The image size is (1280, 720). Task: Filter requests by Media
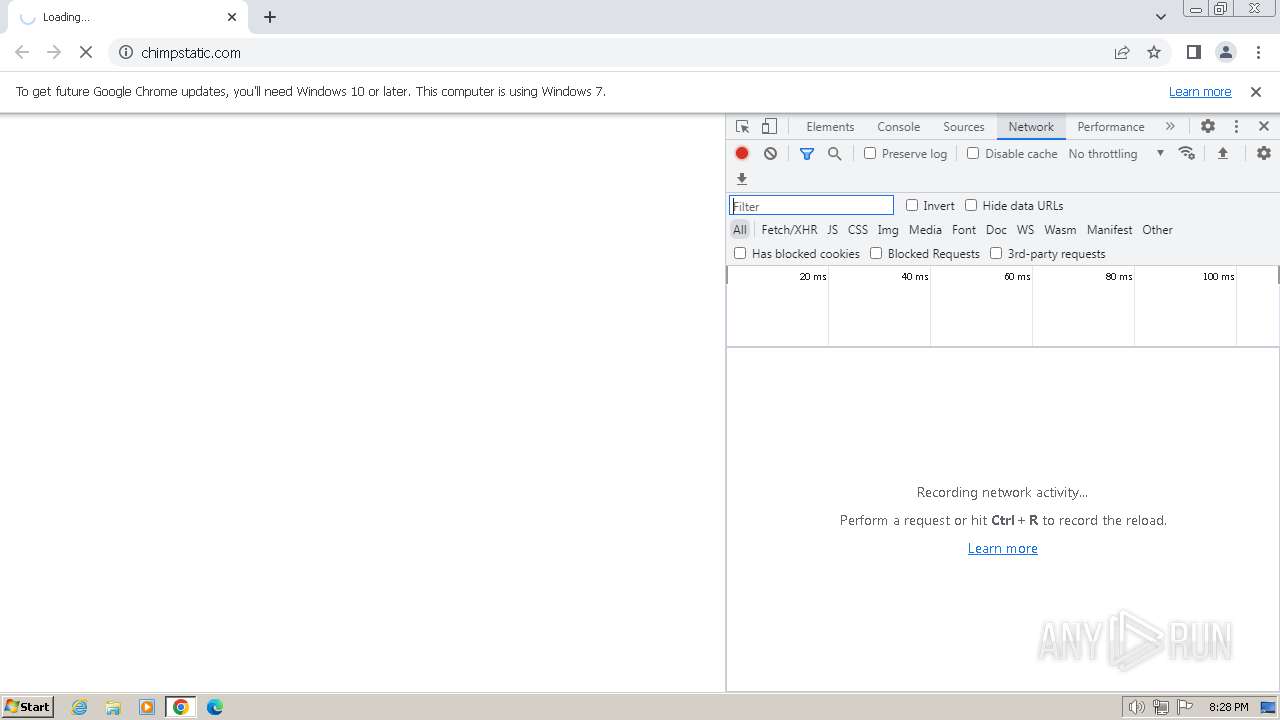925,230
